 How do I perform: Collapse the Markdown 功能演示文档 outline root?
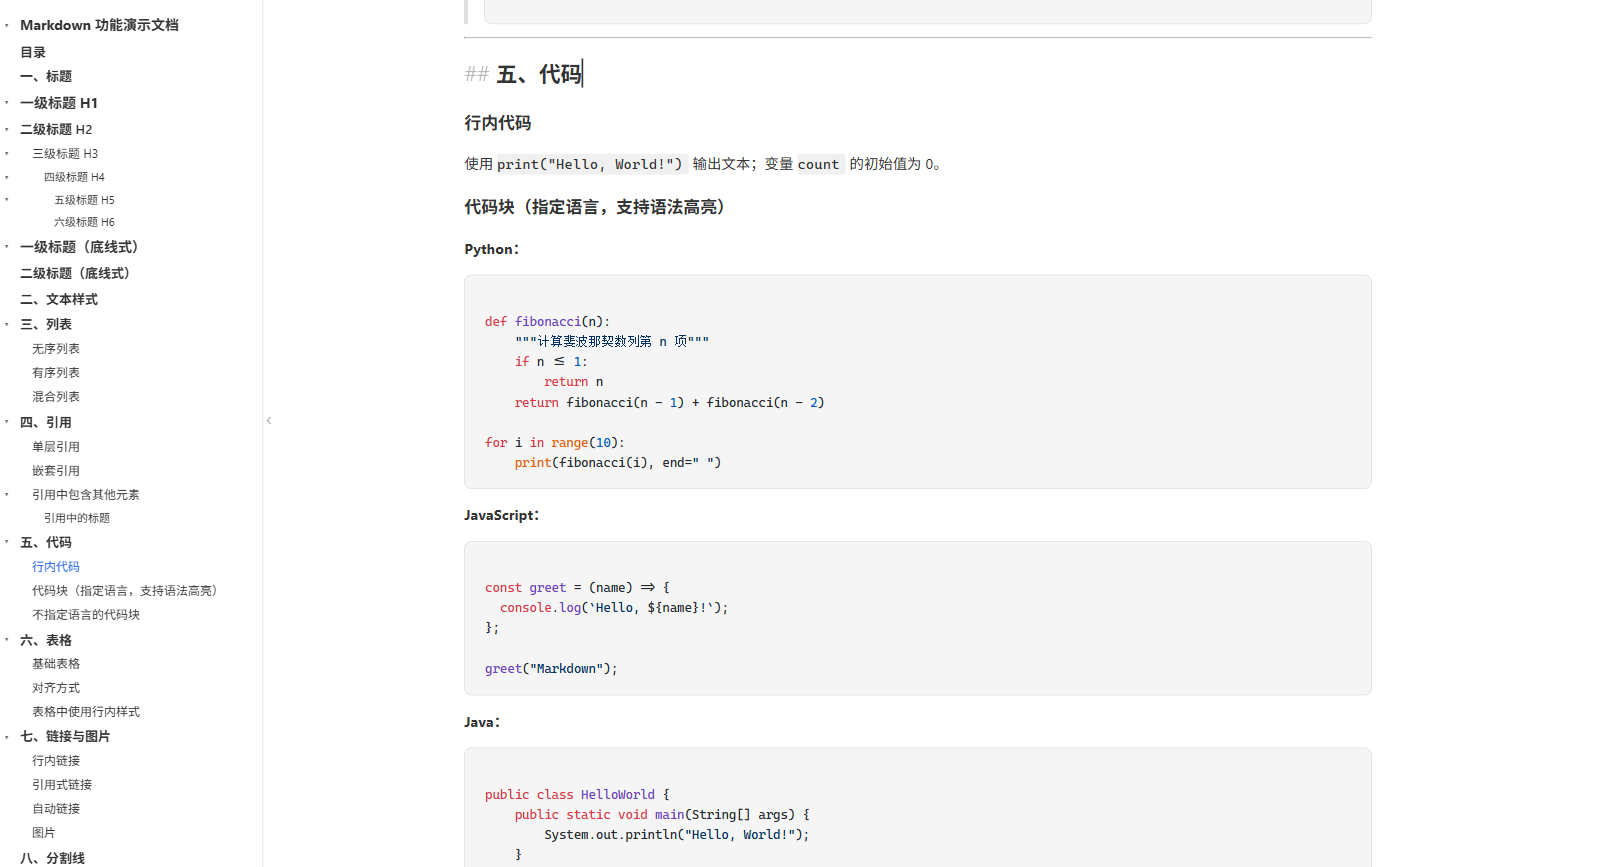coord(7,25)
